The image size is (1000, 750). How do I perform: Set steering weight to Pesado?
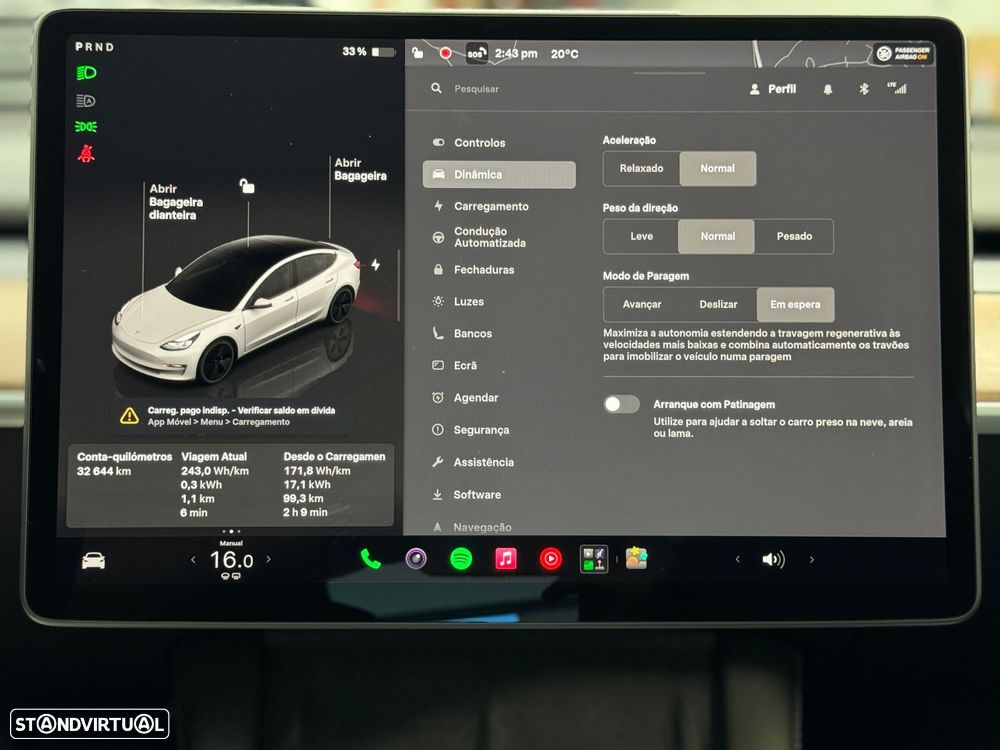794,236
